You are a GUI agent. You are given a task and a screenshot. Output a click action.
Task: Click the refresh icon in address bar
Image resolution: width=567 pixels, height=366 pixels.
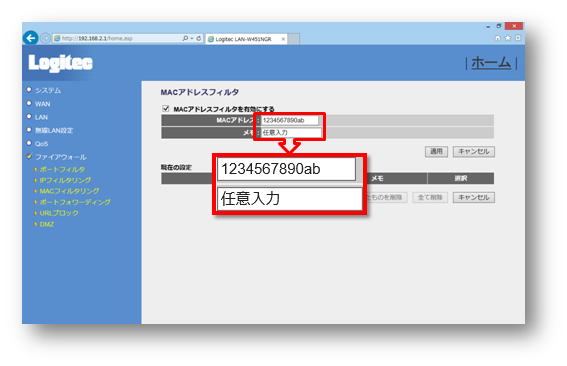199,38
